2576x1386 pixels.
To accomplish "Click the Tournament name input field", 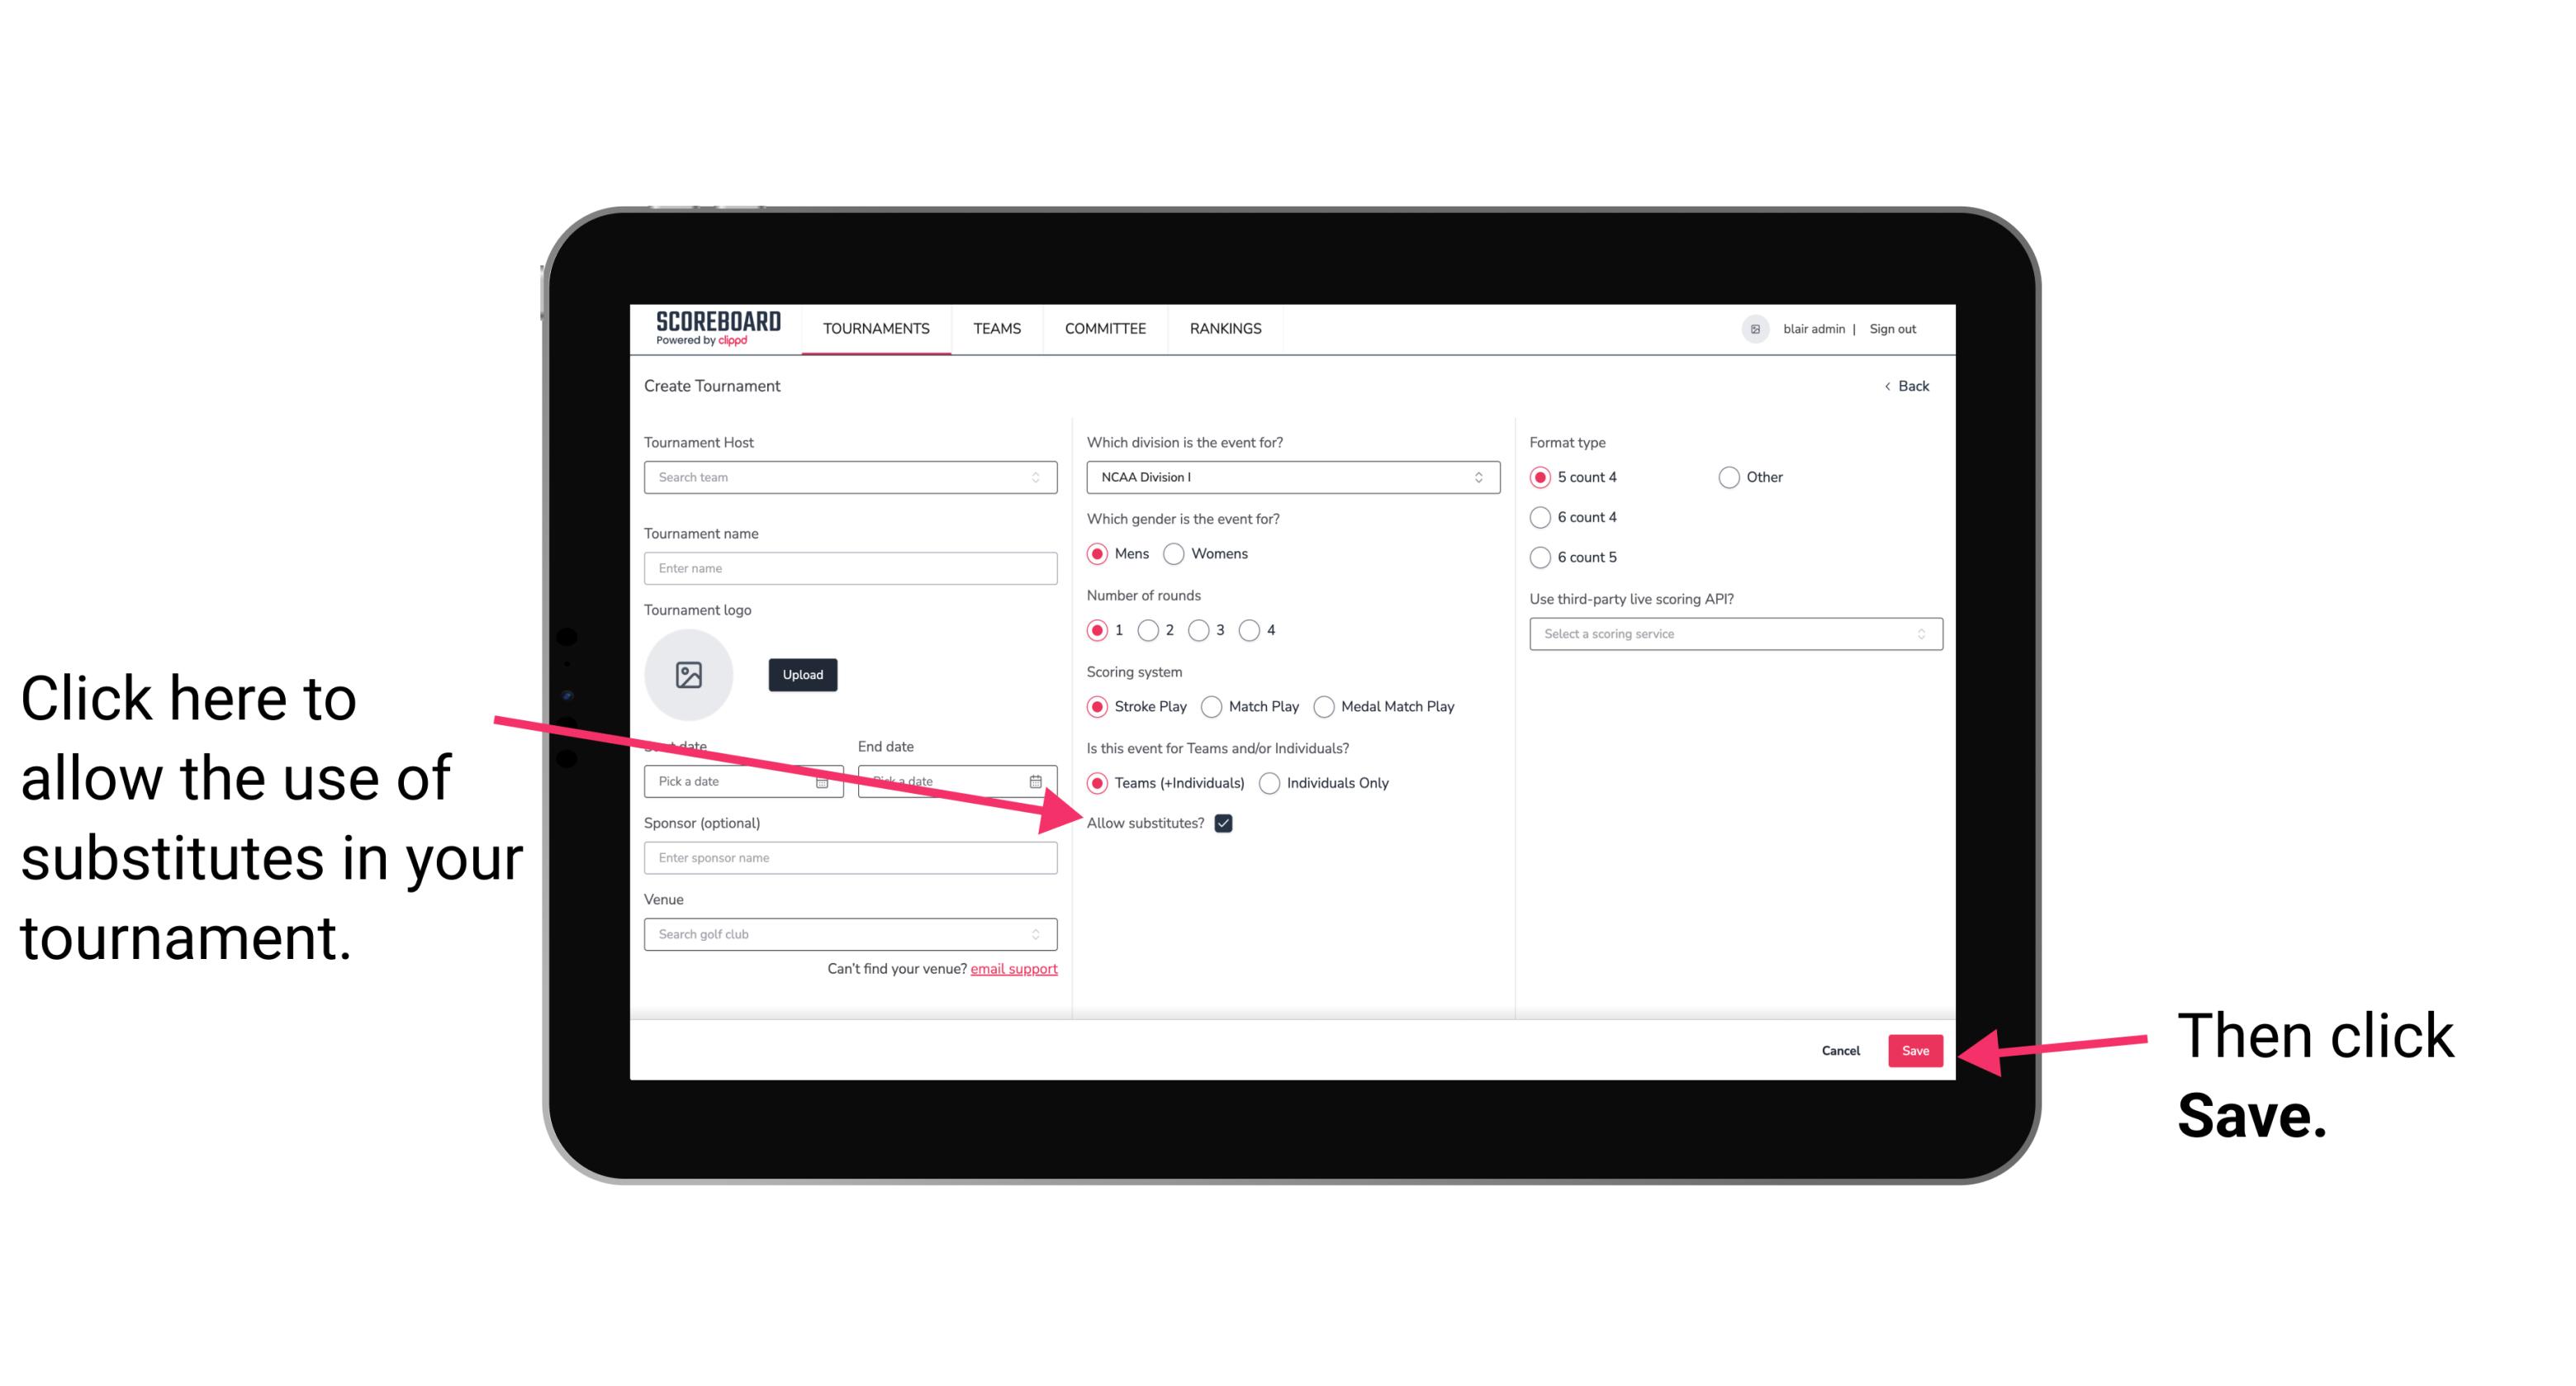I will (x=852, y=567).
